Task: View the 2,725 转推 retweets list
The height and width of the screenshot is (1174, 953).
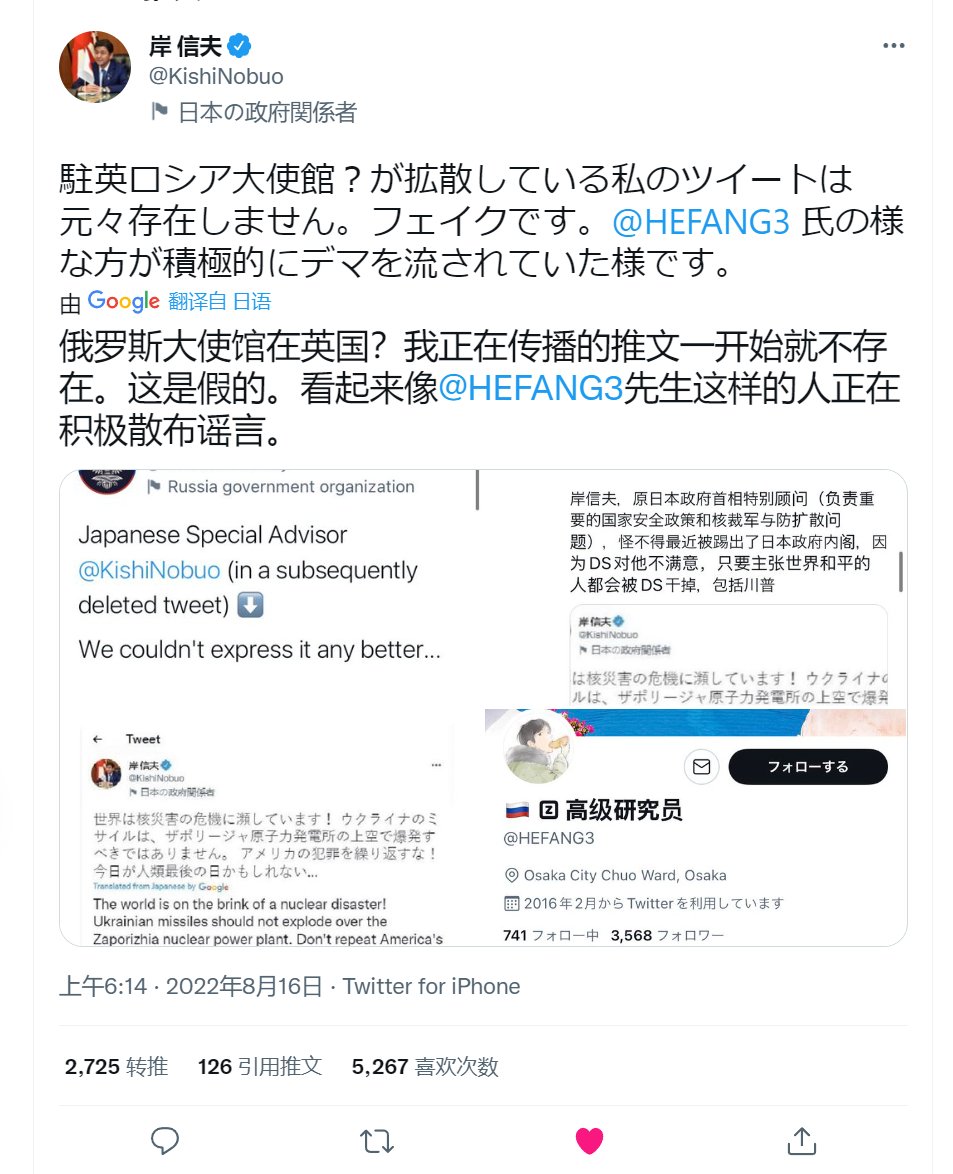Action: (116, 1066)
